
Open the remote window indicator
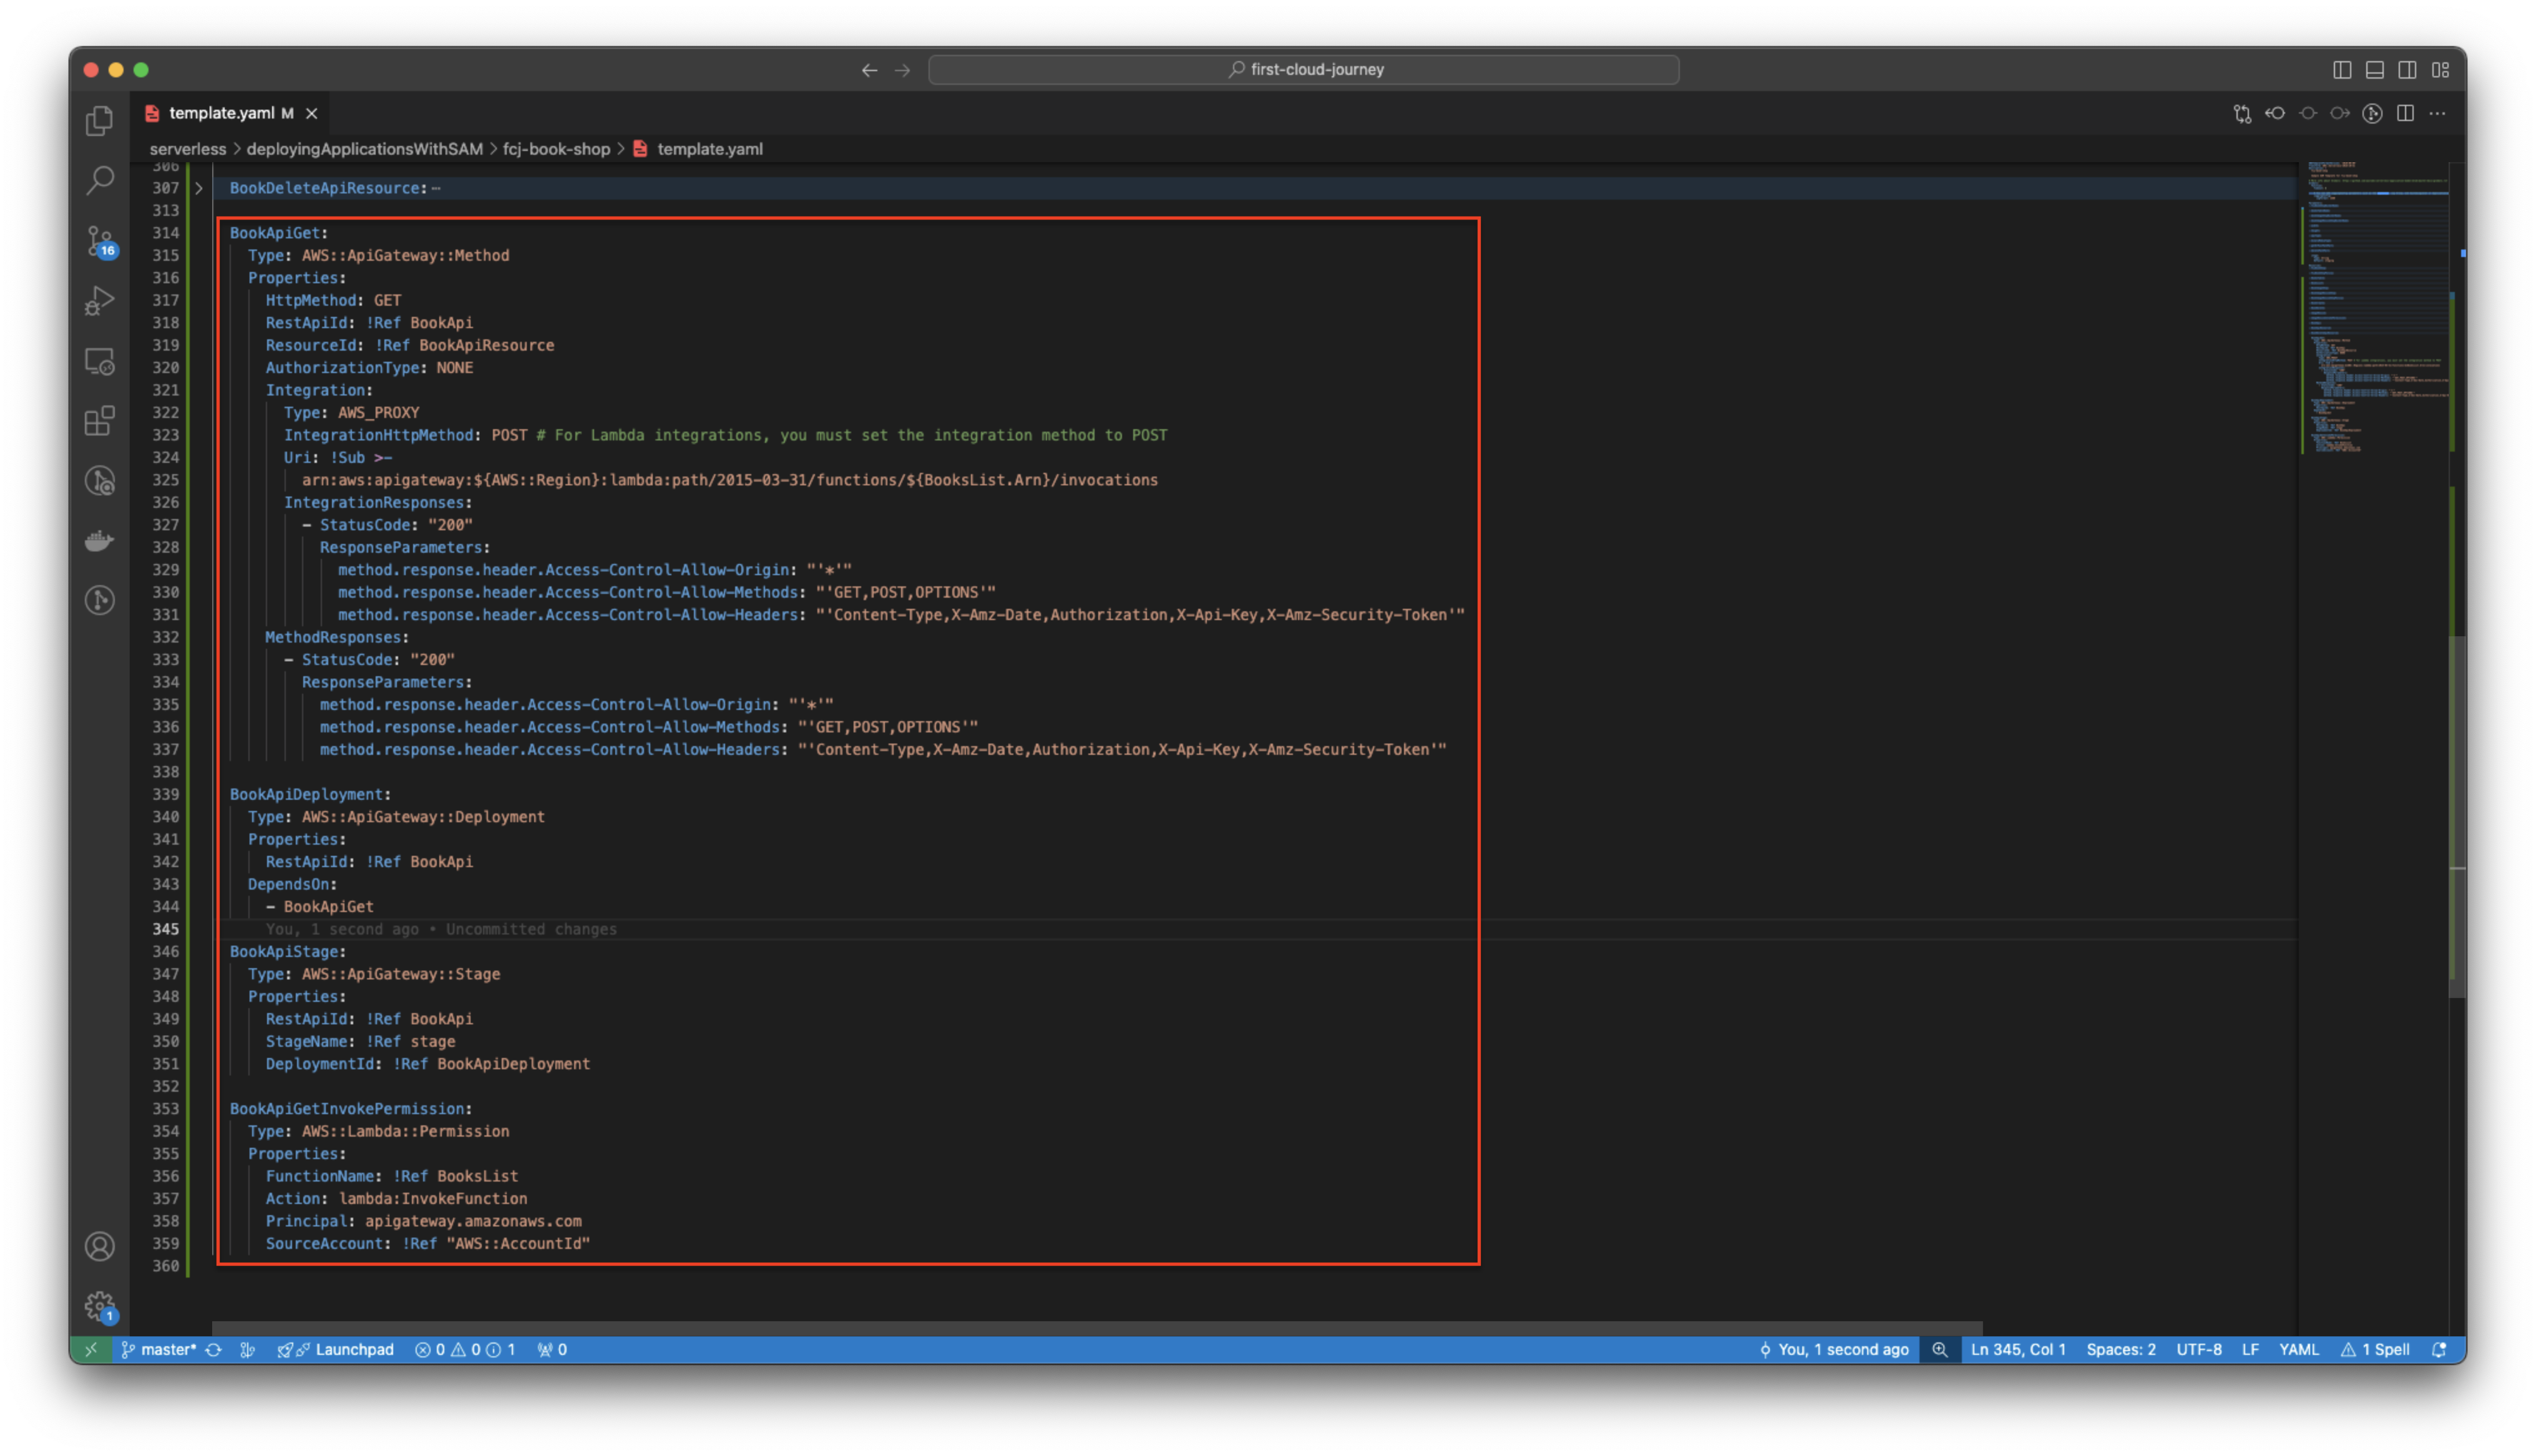click(x=90, y=1349)
